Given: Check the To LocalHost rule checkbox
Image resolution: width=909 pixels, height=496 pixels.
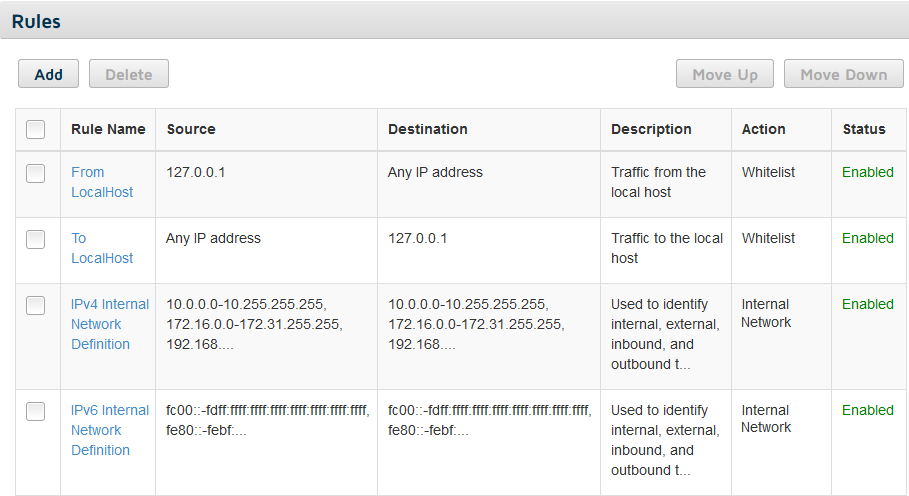Looking at the screenshot, I should pos(35,239).
